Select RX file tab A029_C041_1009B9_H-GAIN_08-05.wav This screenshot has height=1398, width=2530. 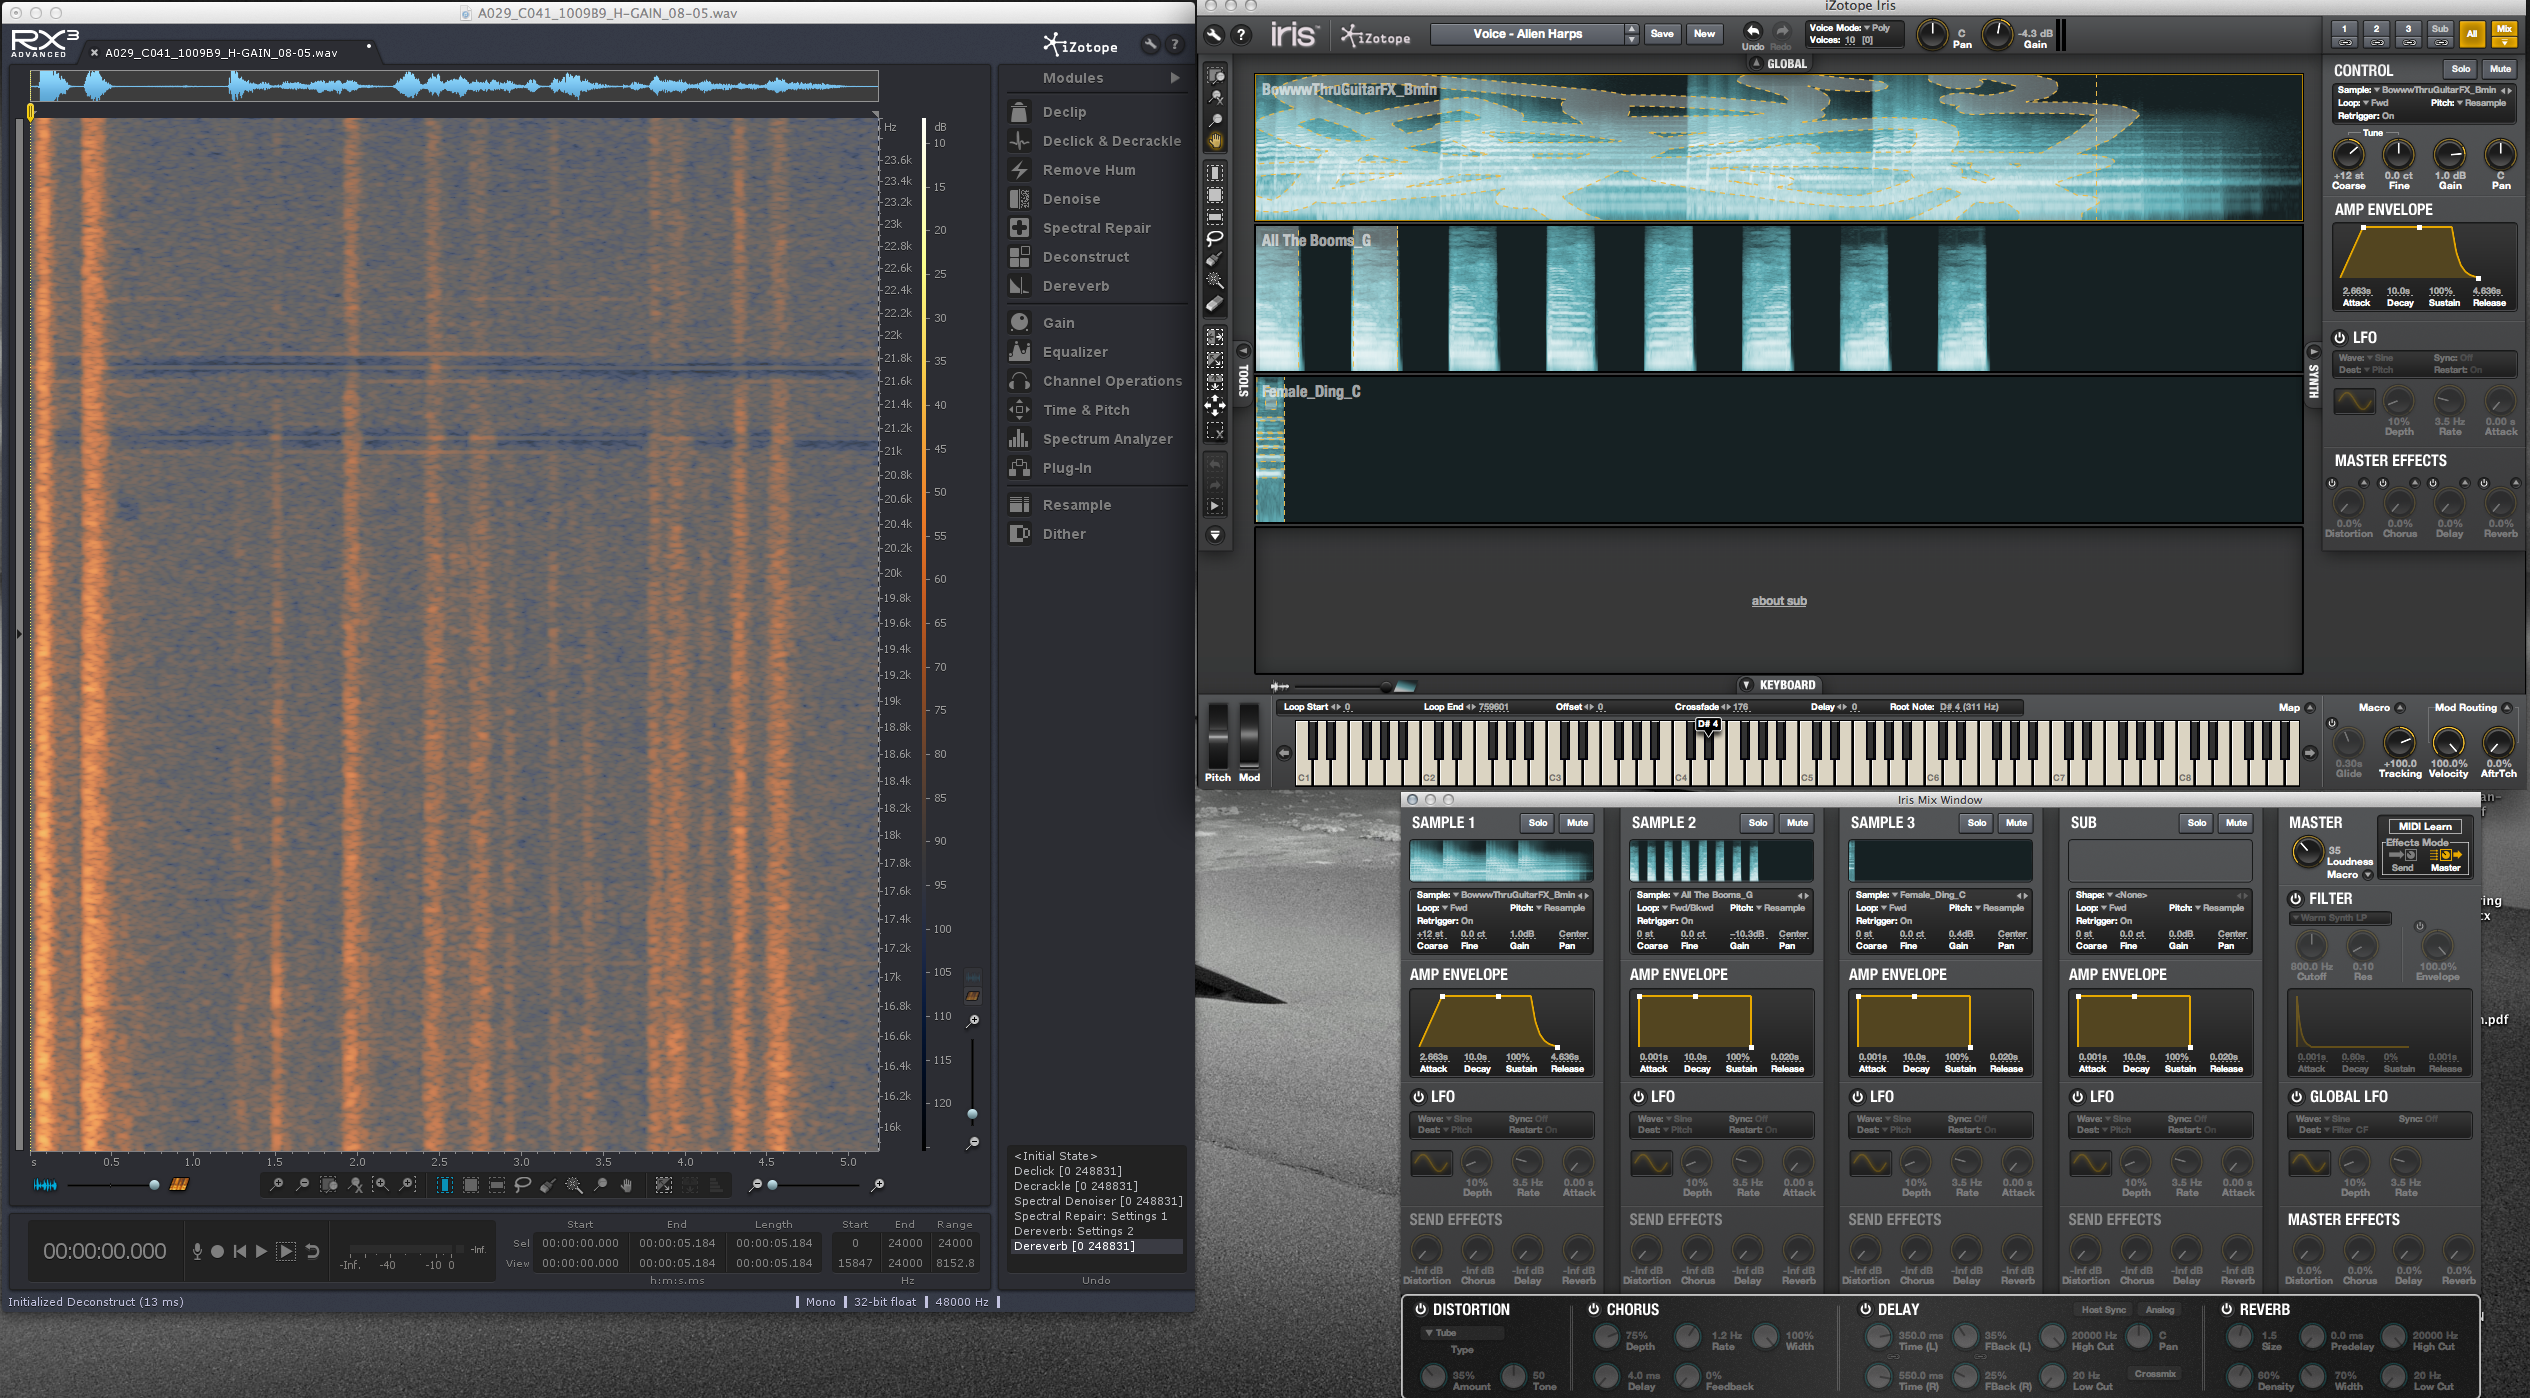(x=221, y=53)
